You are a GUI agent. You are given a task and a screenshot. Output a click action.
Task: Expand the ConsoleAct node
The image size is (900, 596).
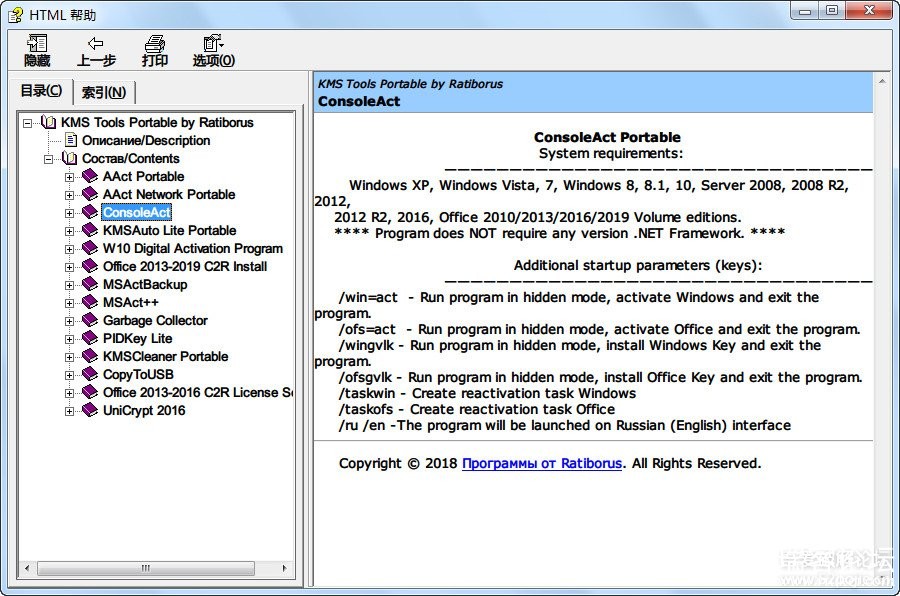pos(69,214)
